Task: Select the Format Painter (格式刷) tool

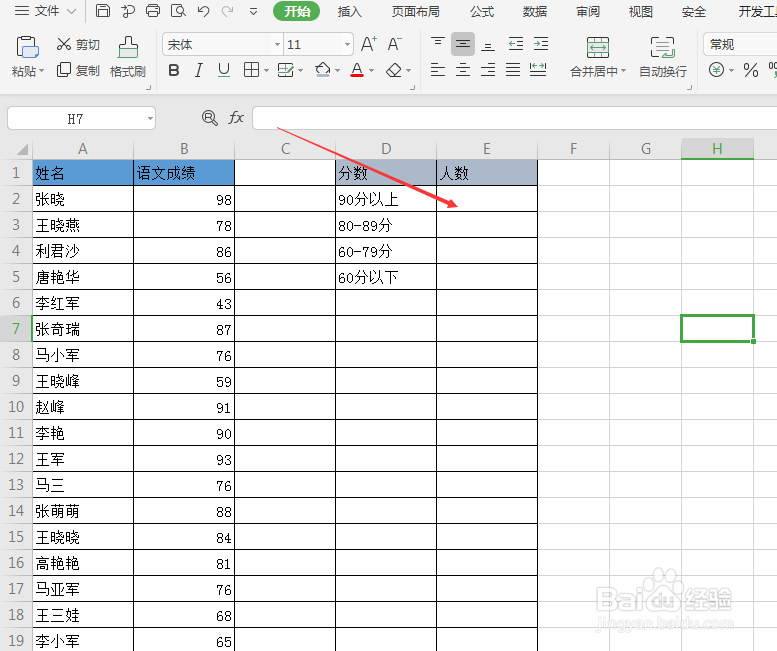Action: 128,57
